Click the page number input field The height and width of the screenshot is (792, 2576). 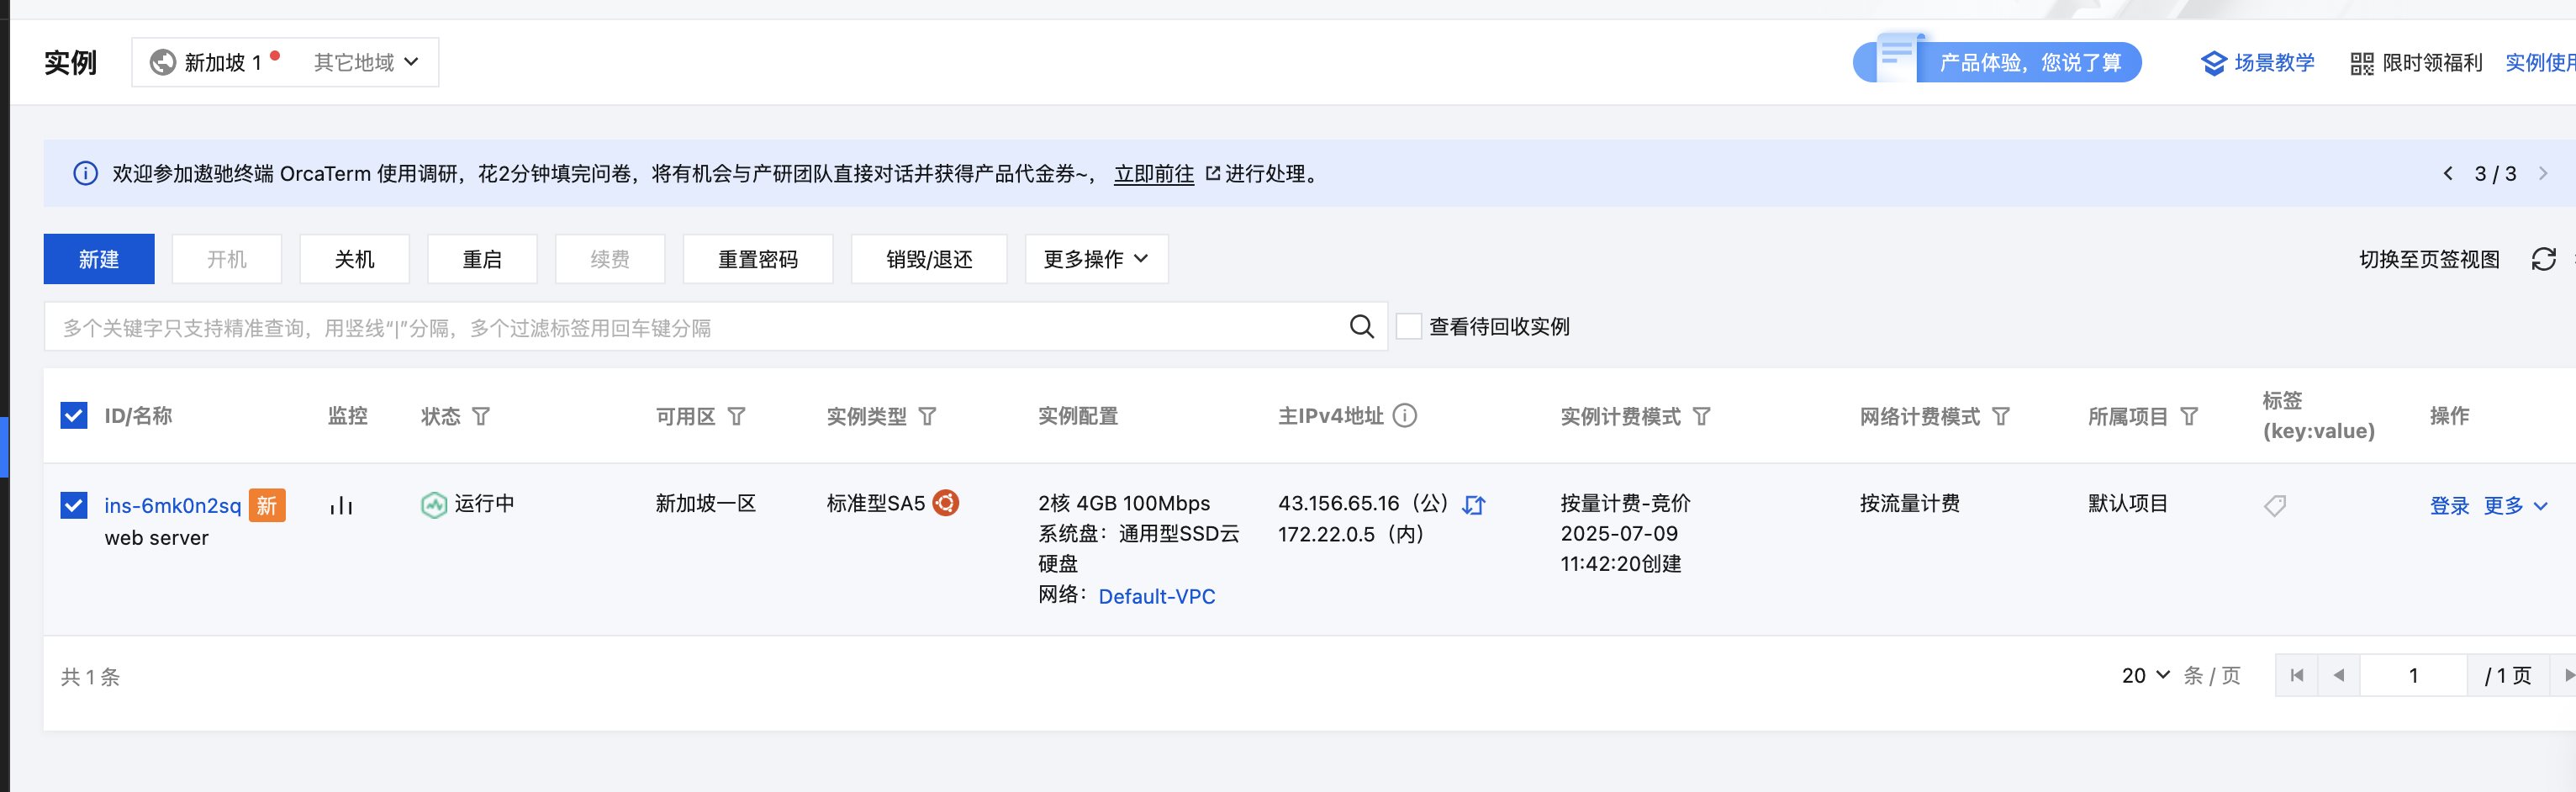[x=2414, y=676]
